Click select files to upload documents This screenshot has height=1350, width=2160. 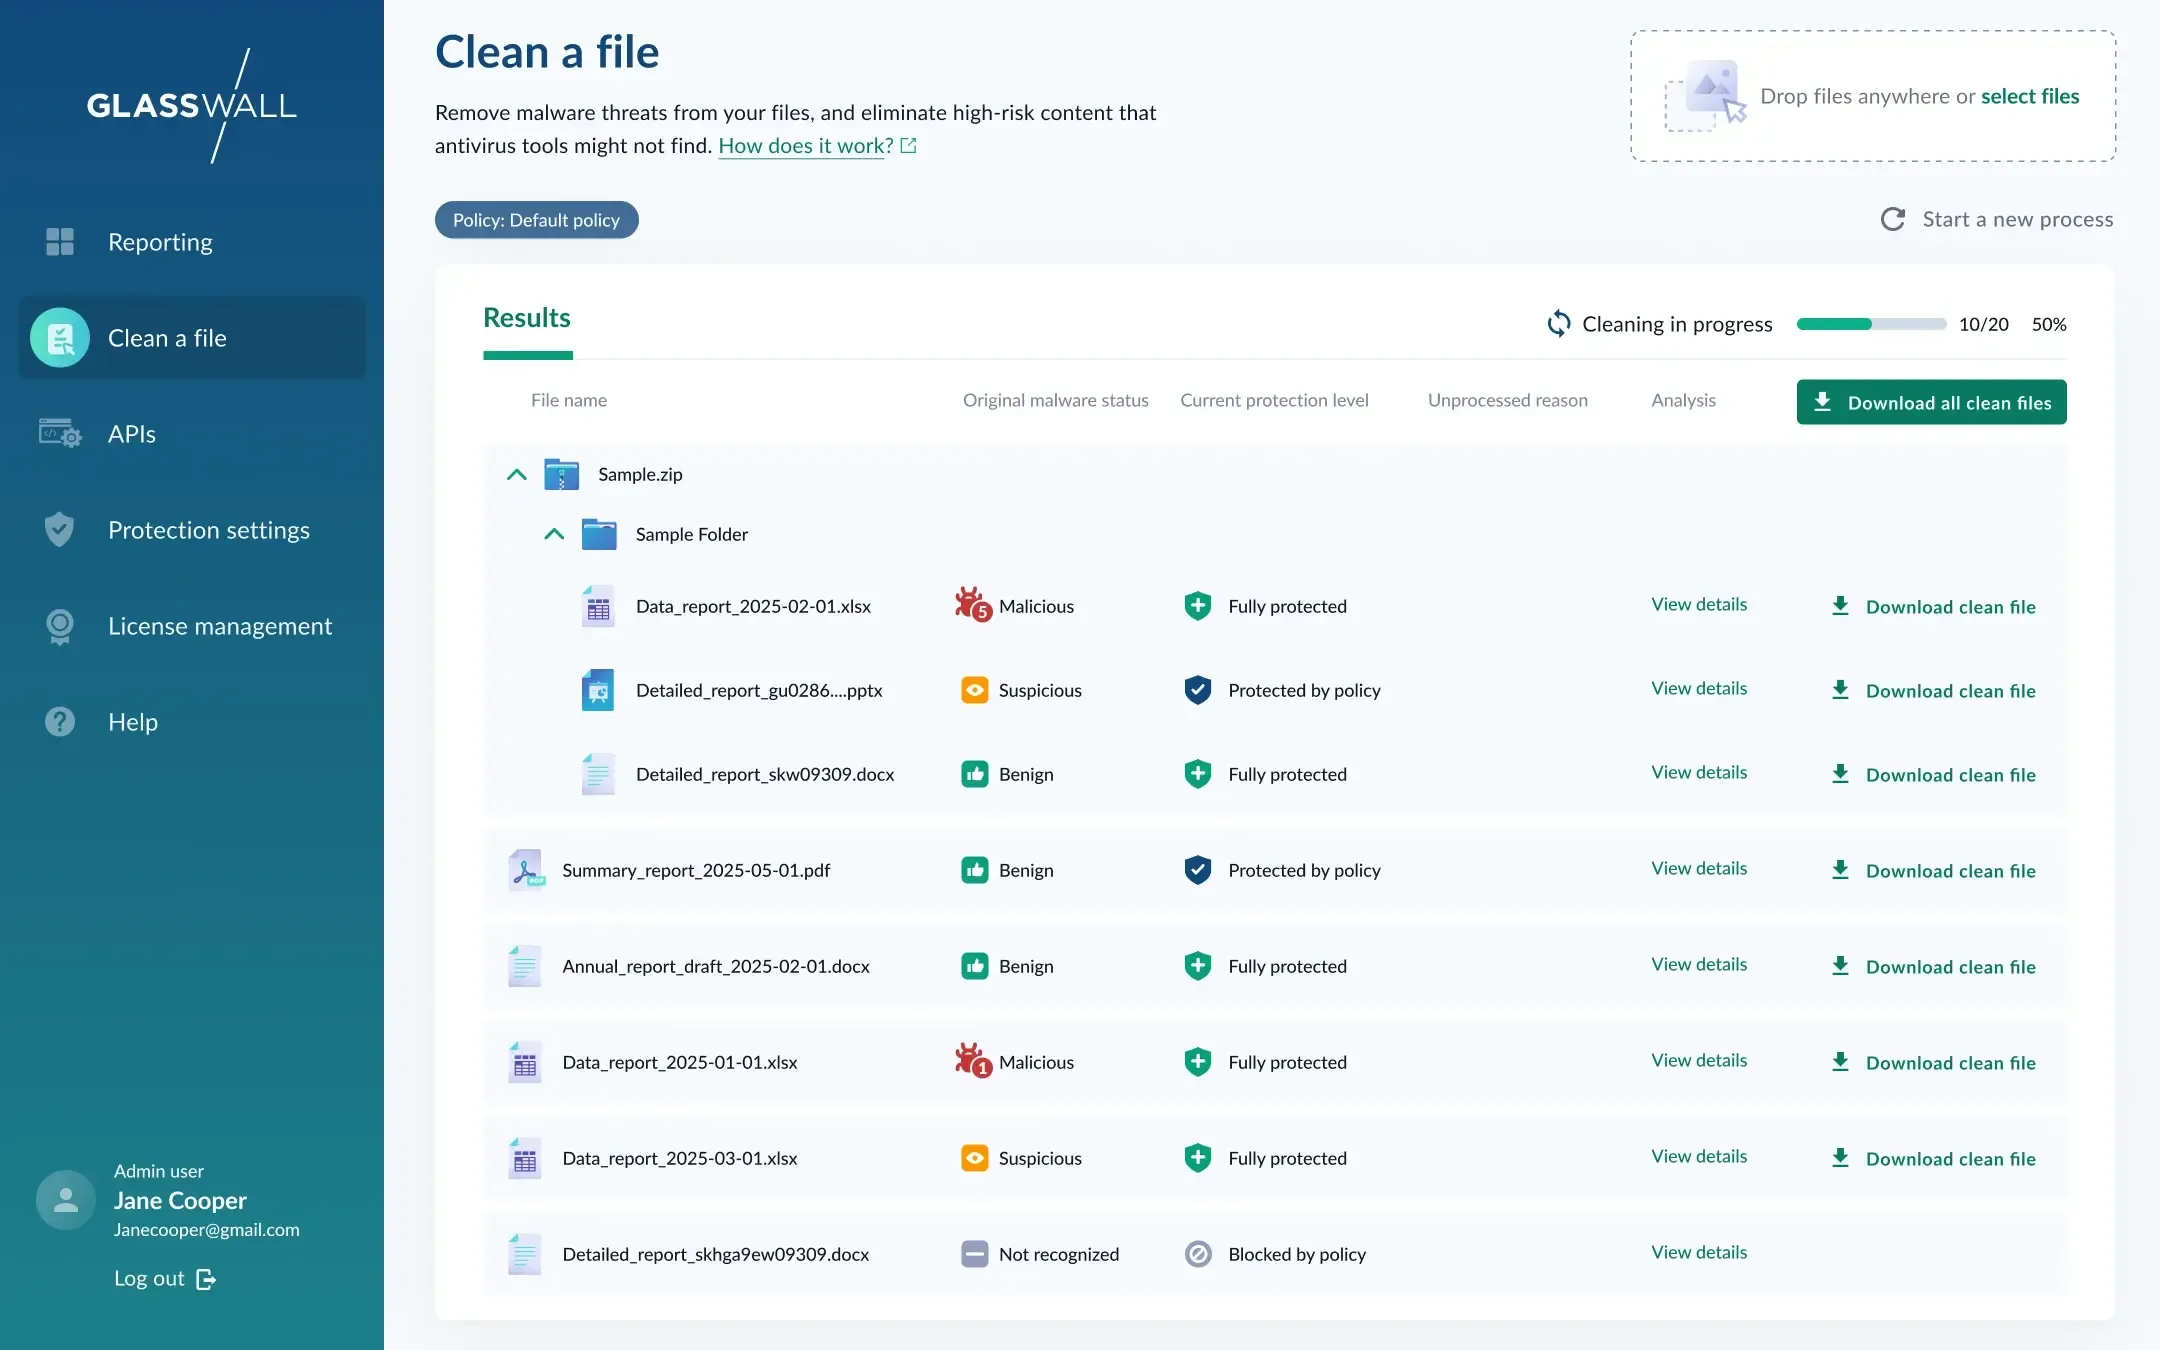pyautogui.click(x=2029, y=96)
